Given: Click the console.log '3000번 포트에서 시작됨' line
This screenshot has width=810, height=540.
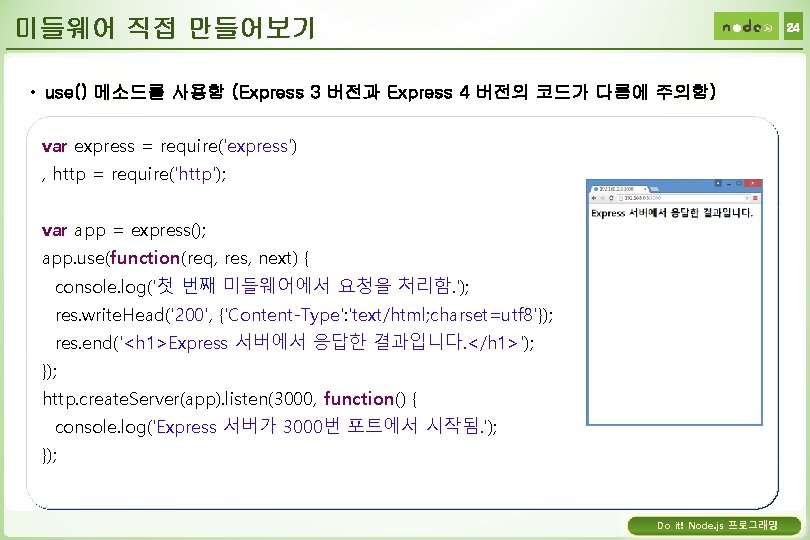Looking at the screenshot, I should pyautogui.click(x=276, y=426).
